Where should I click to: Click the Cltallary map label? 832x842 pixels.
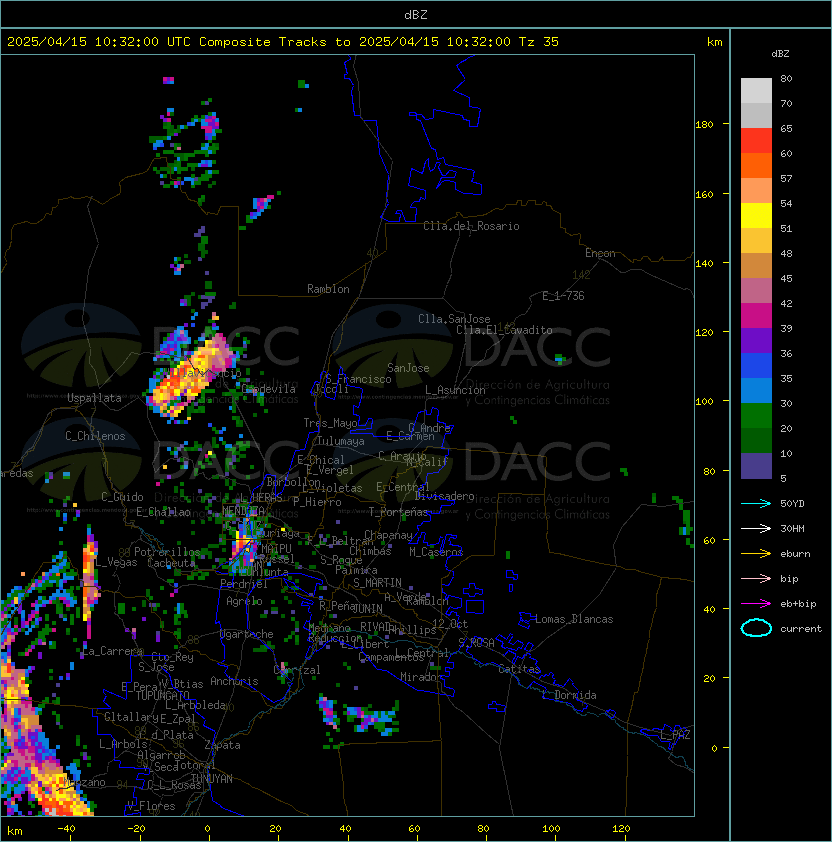[x=131, y=717]
